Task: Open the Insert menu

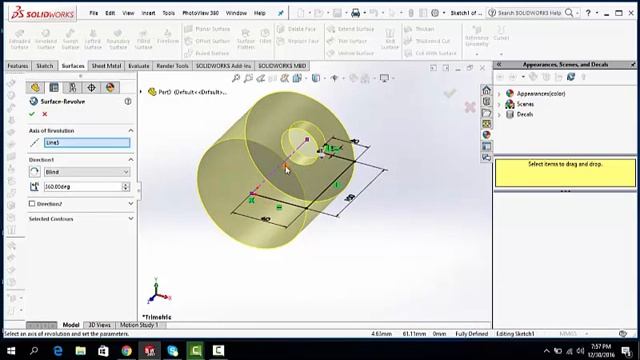Action: tap(148, 13)
